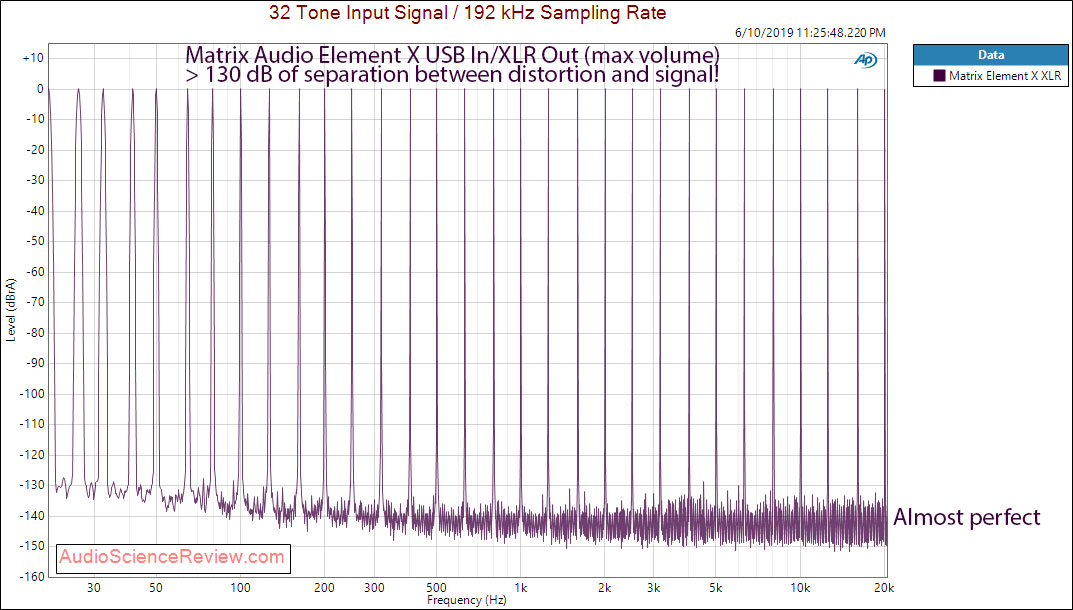Click the AP logo icon in the graph

pos(866,60)
